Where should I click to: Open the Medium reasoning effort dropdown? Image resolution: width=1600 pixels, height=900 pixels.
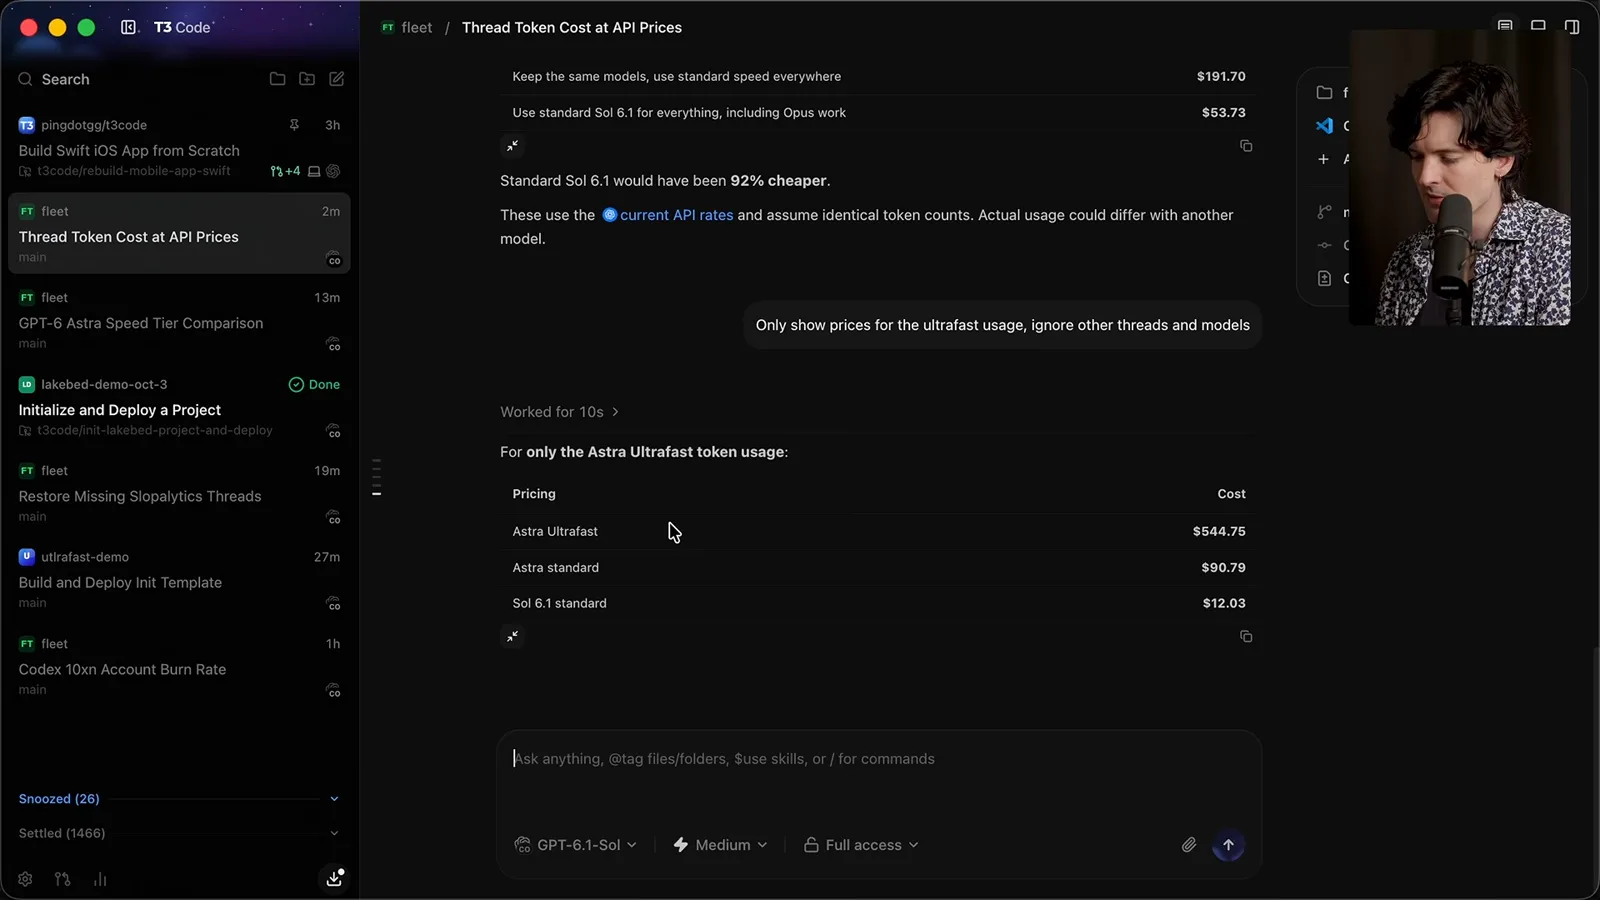pos(720,845)
